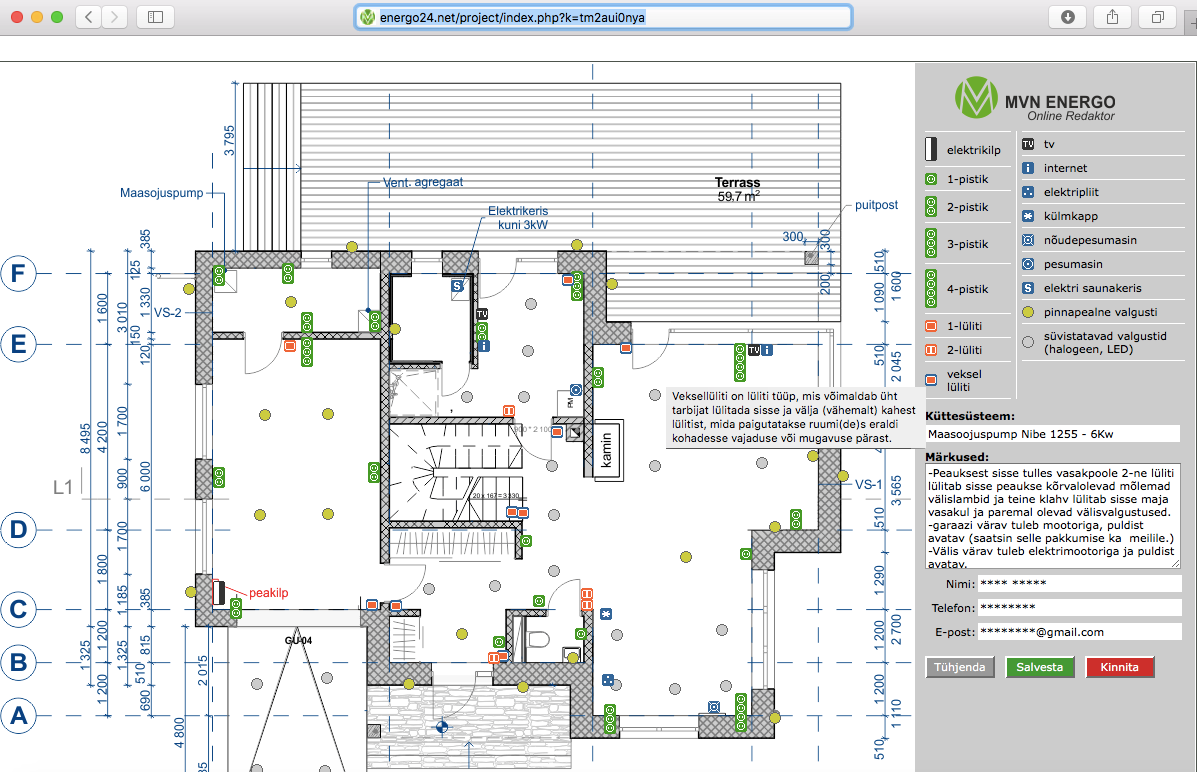
Task: Toggle the Safari sidebar
Action: pos(155,17)
